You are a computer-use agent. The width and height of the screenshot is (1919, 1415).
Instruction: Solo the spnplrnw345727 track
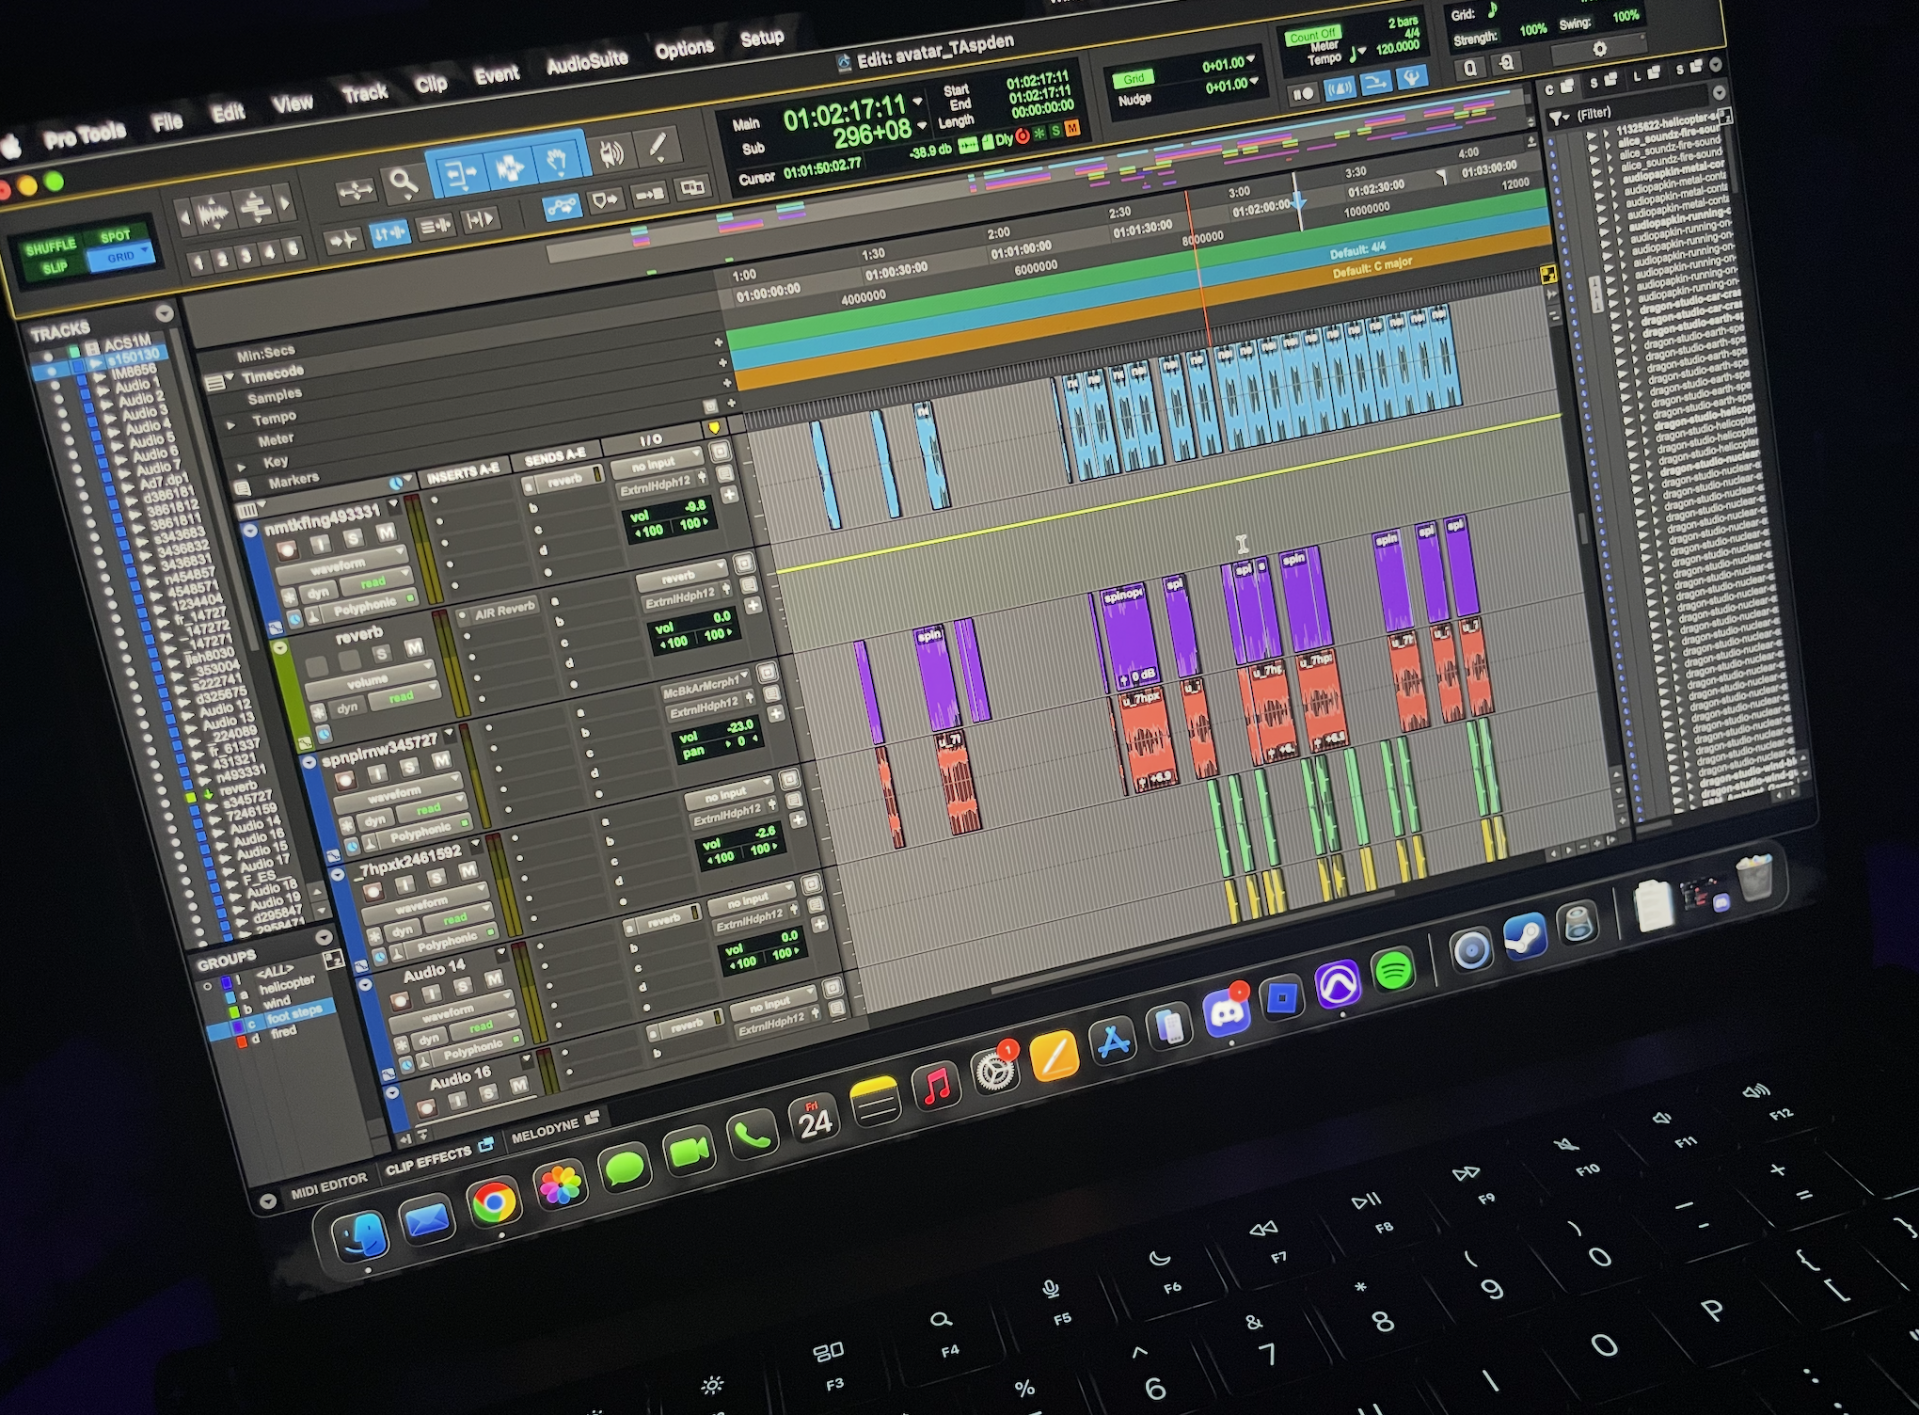click(409, 767)
